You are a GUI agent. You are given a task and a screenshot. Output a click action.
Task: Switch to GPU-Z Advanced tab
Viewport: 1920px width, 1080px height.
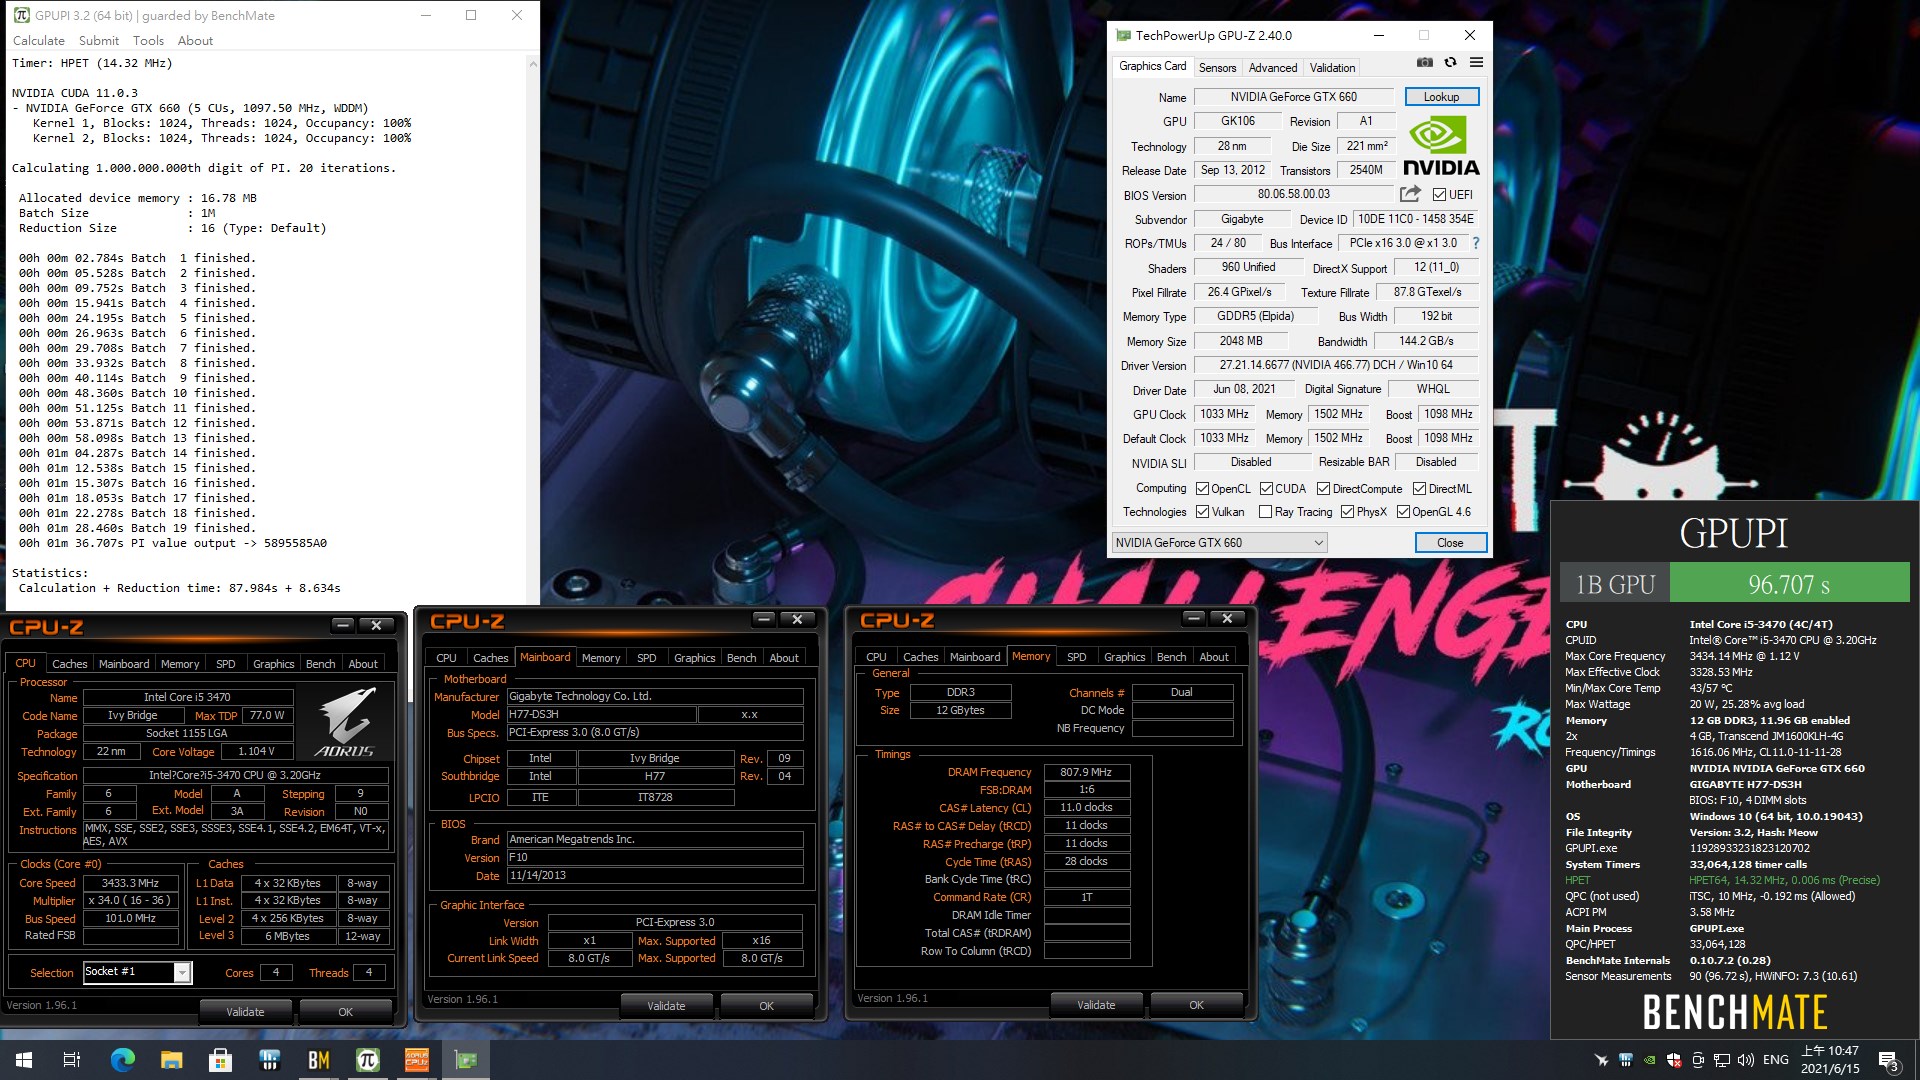click(1272, 67)
